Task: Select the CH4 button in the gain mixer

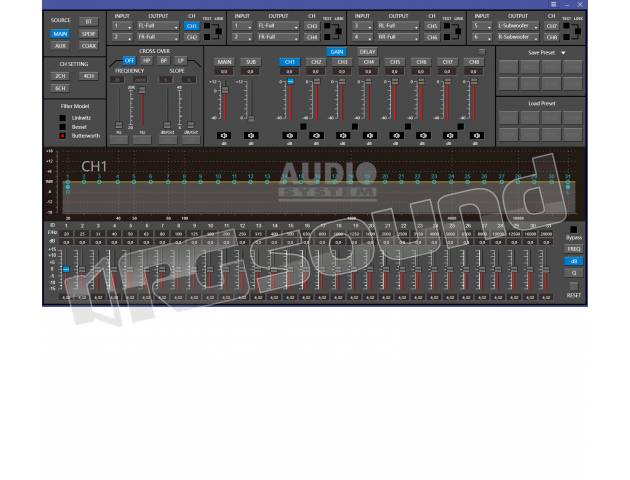Action: (x=369, y=62)
